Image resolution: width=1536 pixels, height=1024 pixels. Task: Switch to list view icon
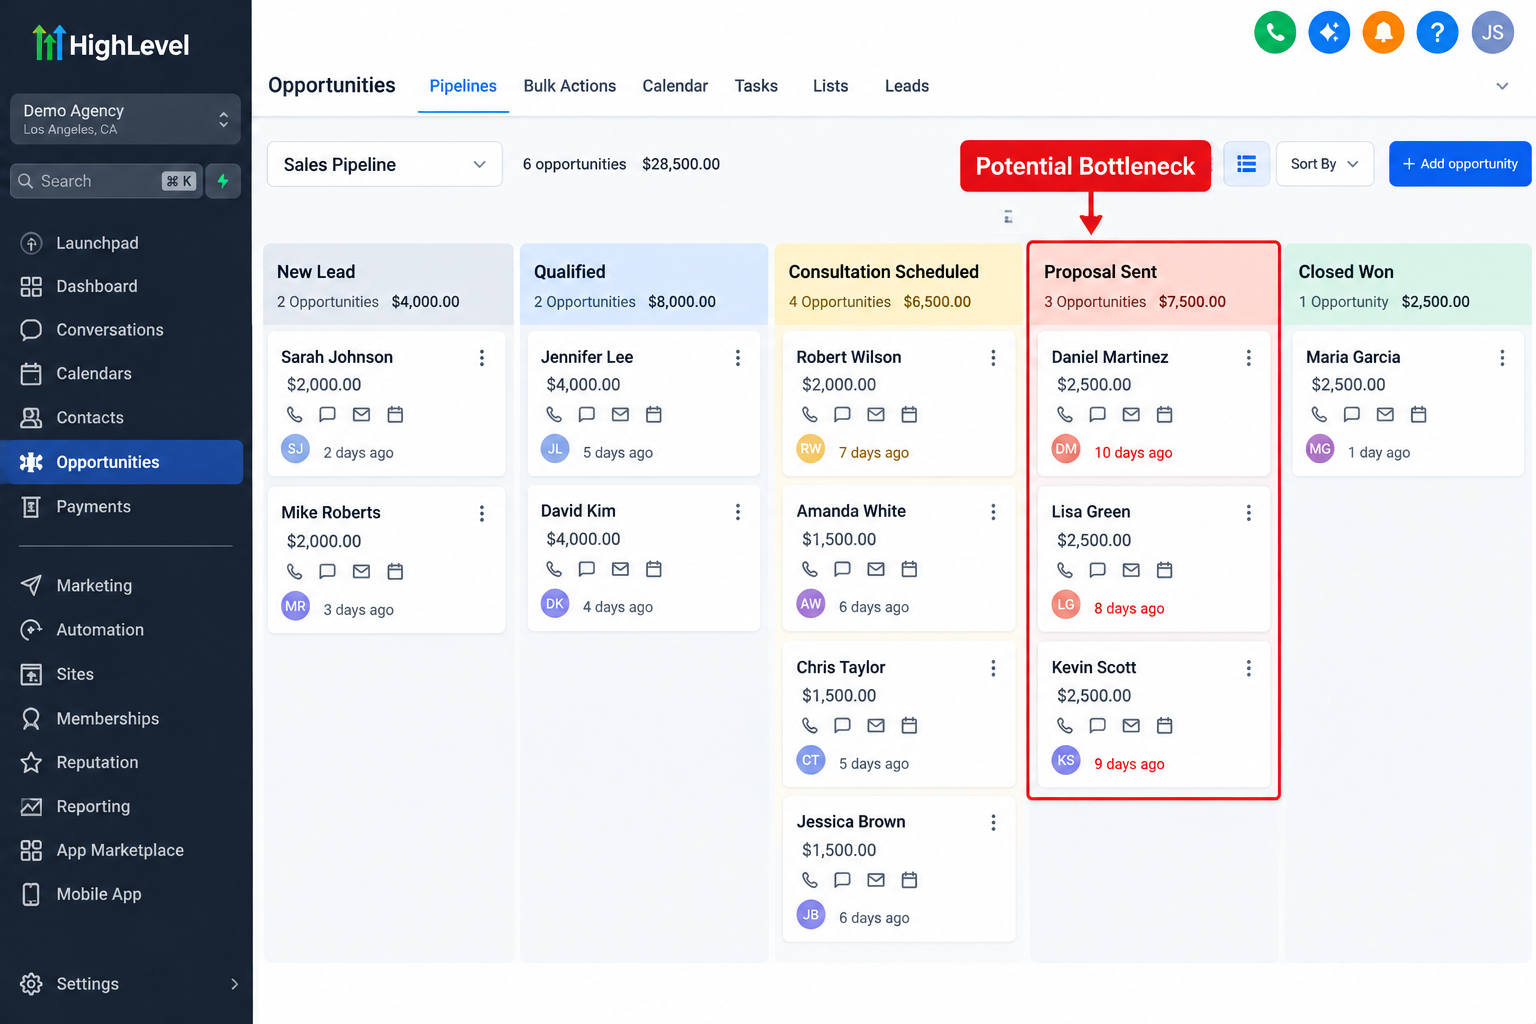coord(1246,164)
